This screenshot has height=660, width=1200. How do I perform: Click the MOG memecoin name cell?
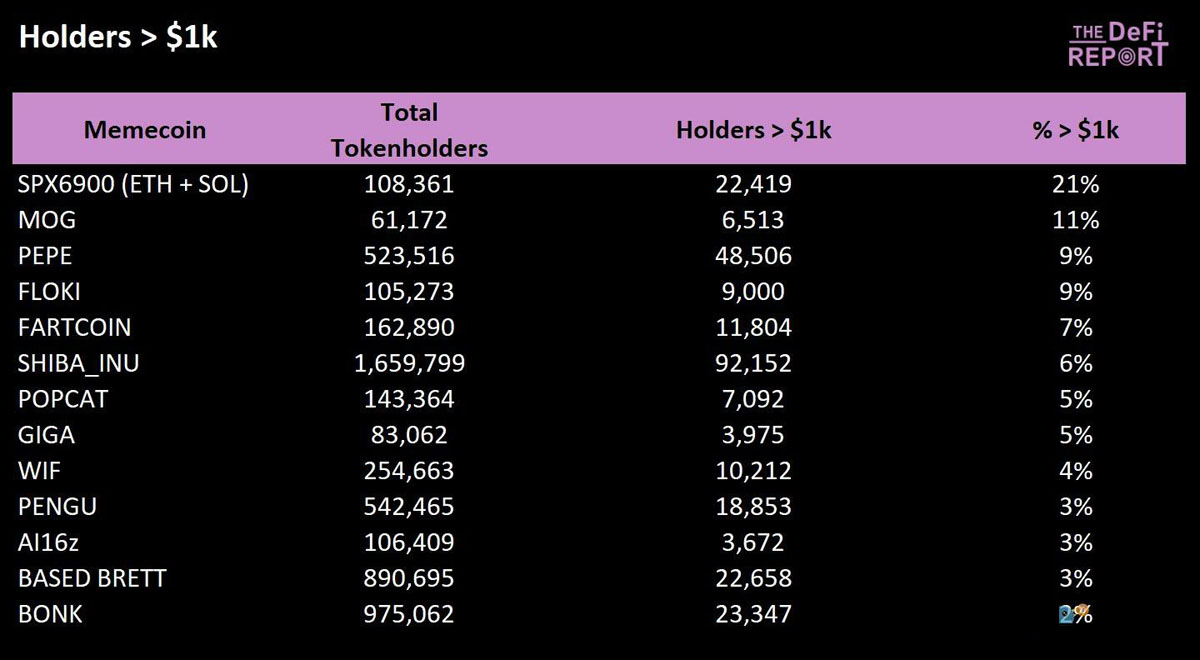click(47, 220)
